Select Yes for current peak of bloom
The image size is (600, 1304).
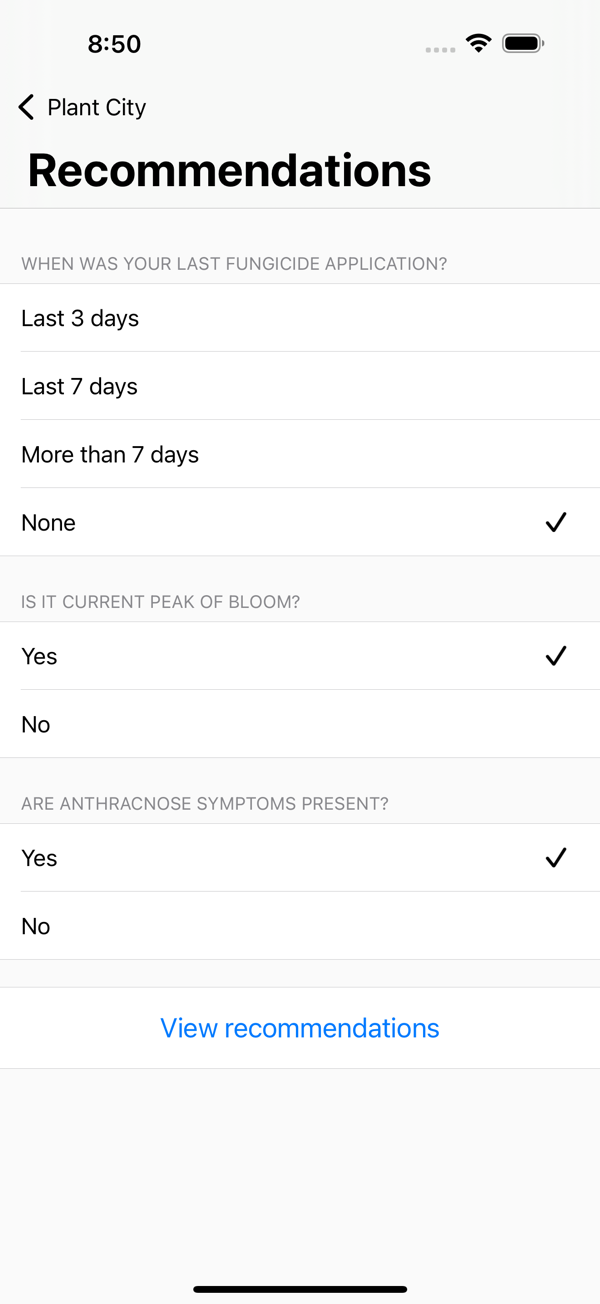[300, 656]
